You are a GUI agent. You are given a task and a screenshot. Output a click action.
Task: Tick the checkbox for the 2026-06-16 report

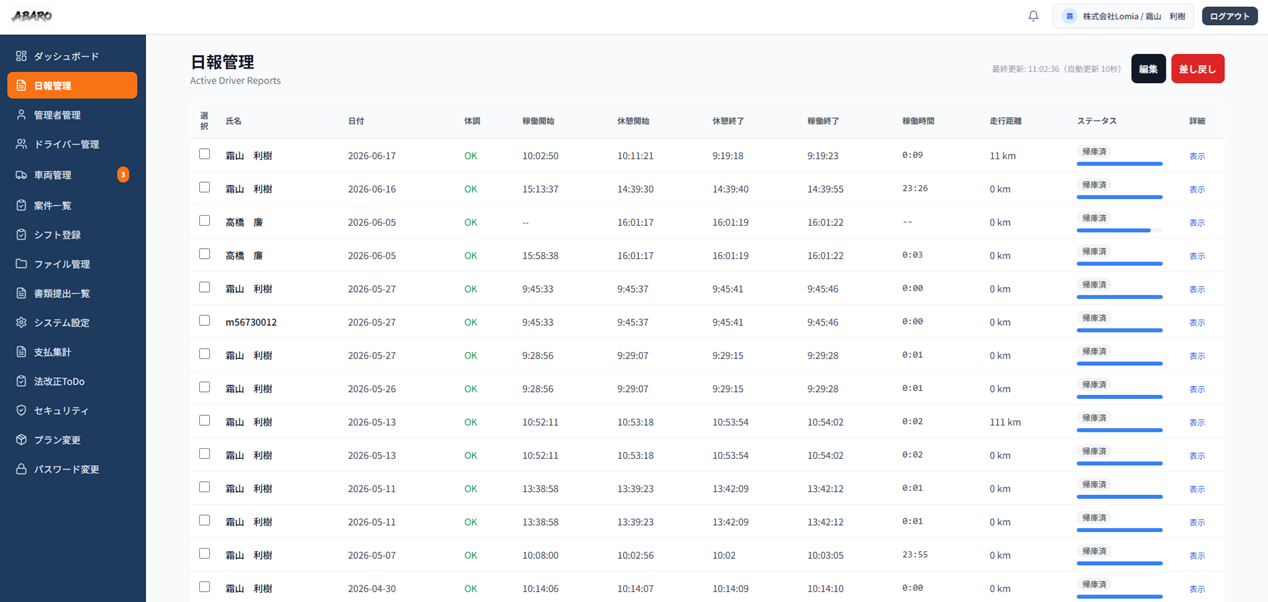coord(205,187)
